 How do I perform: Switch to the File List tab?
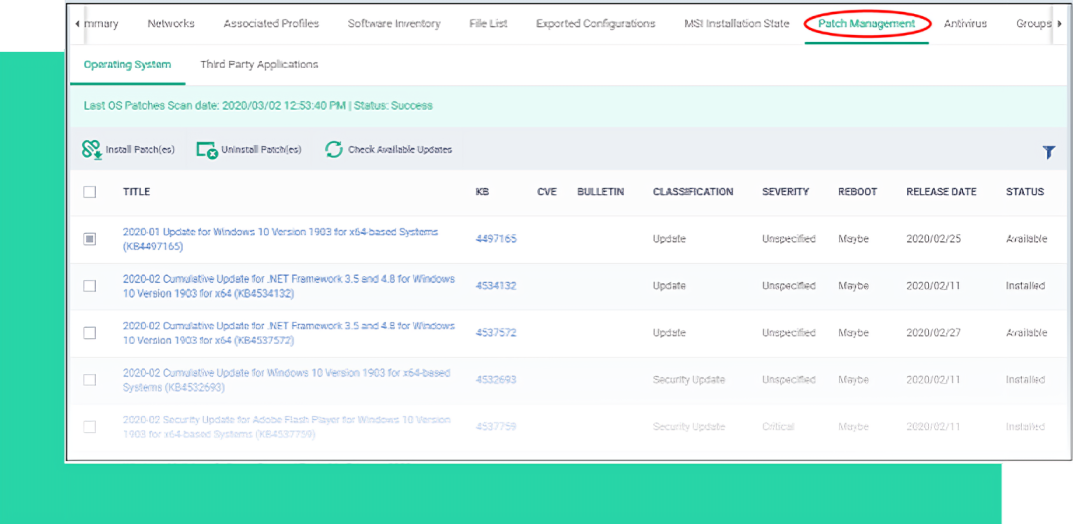pyautogui.click(x=489, y=23)
